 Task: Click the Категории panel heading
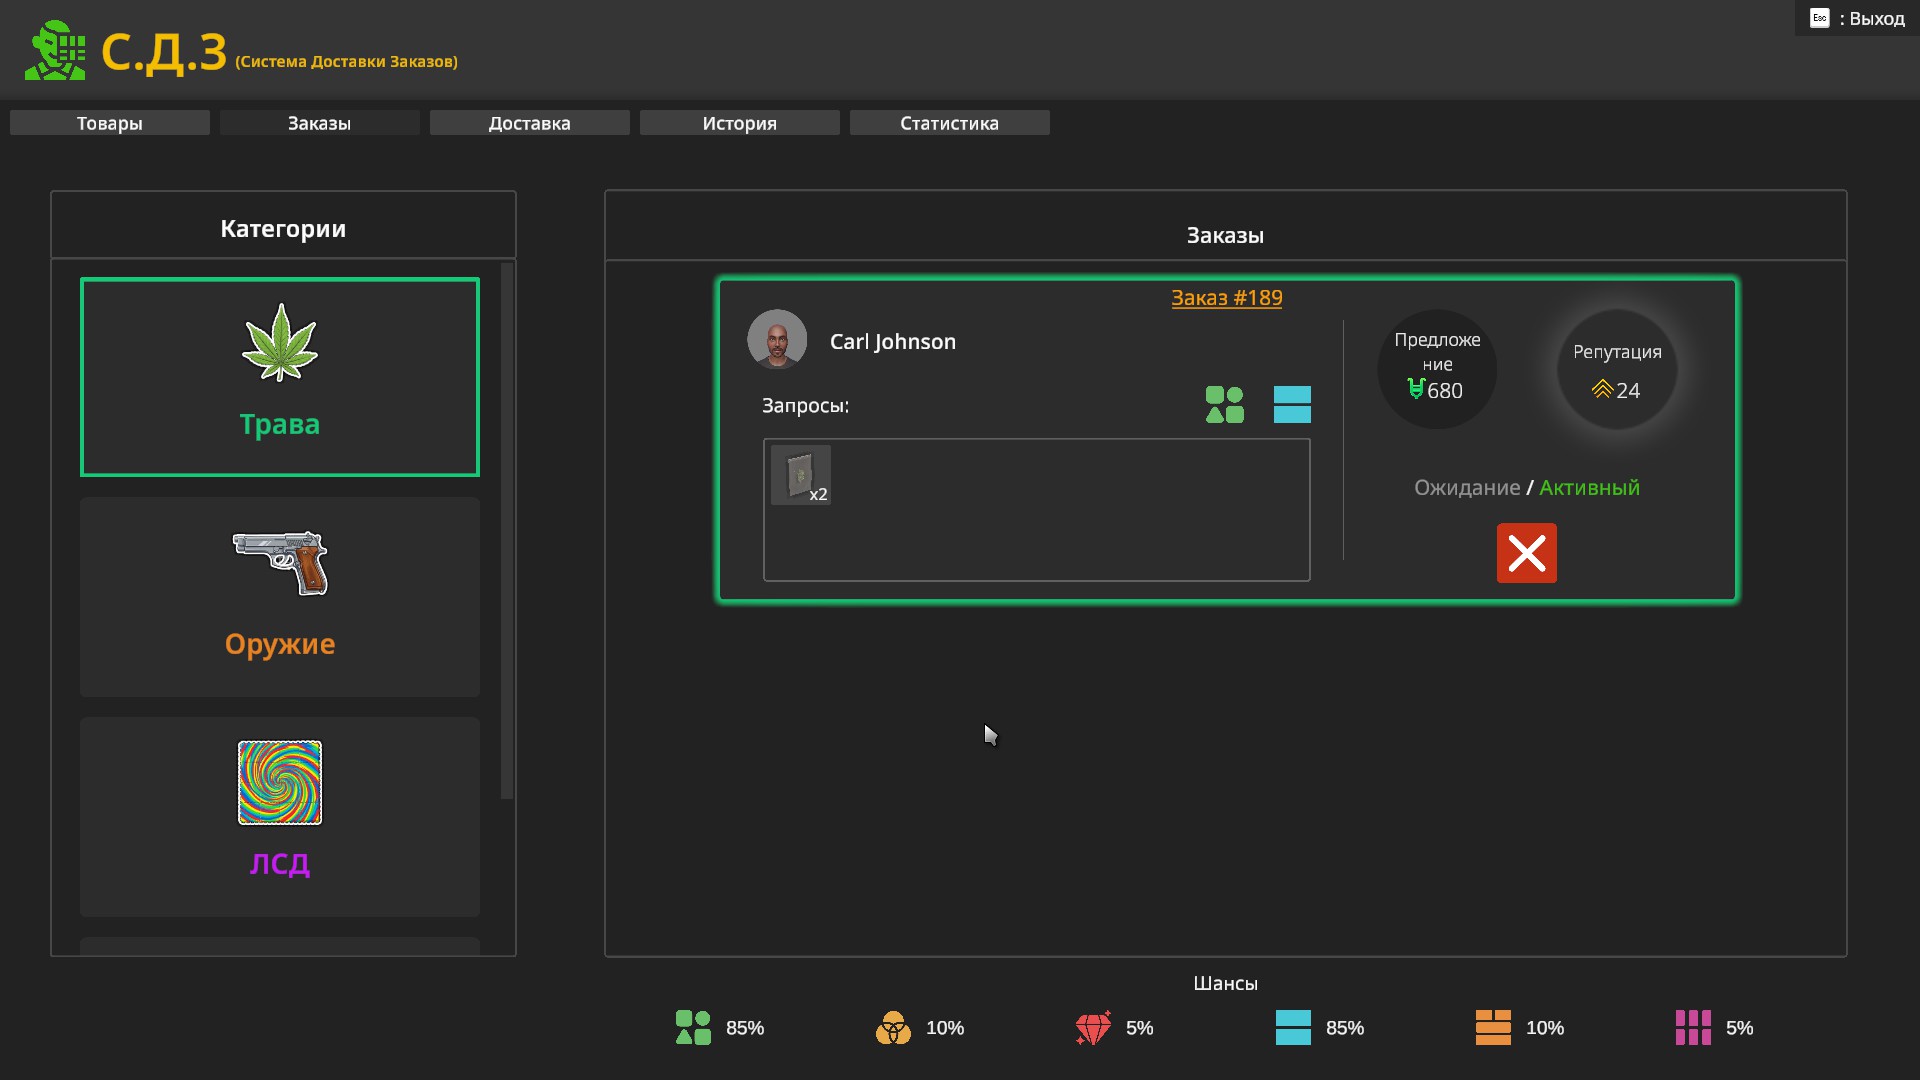(283, 229)
